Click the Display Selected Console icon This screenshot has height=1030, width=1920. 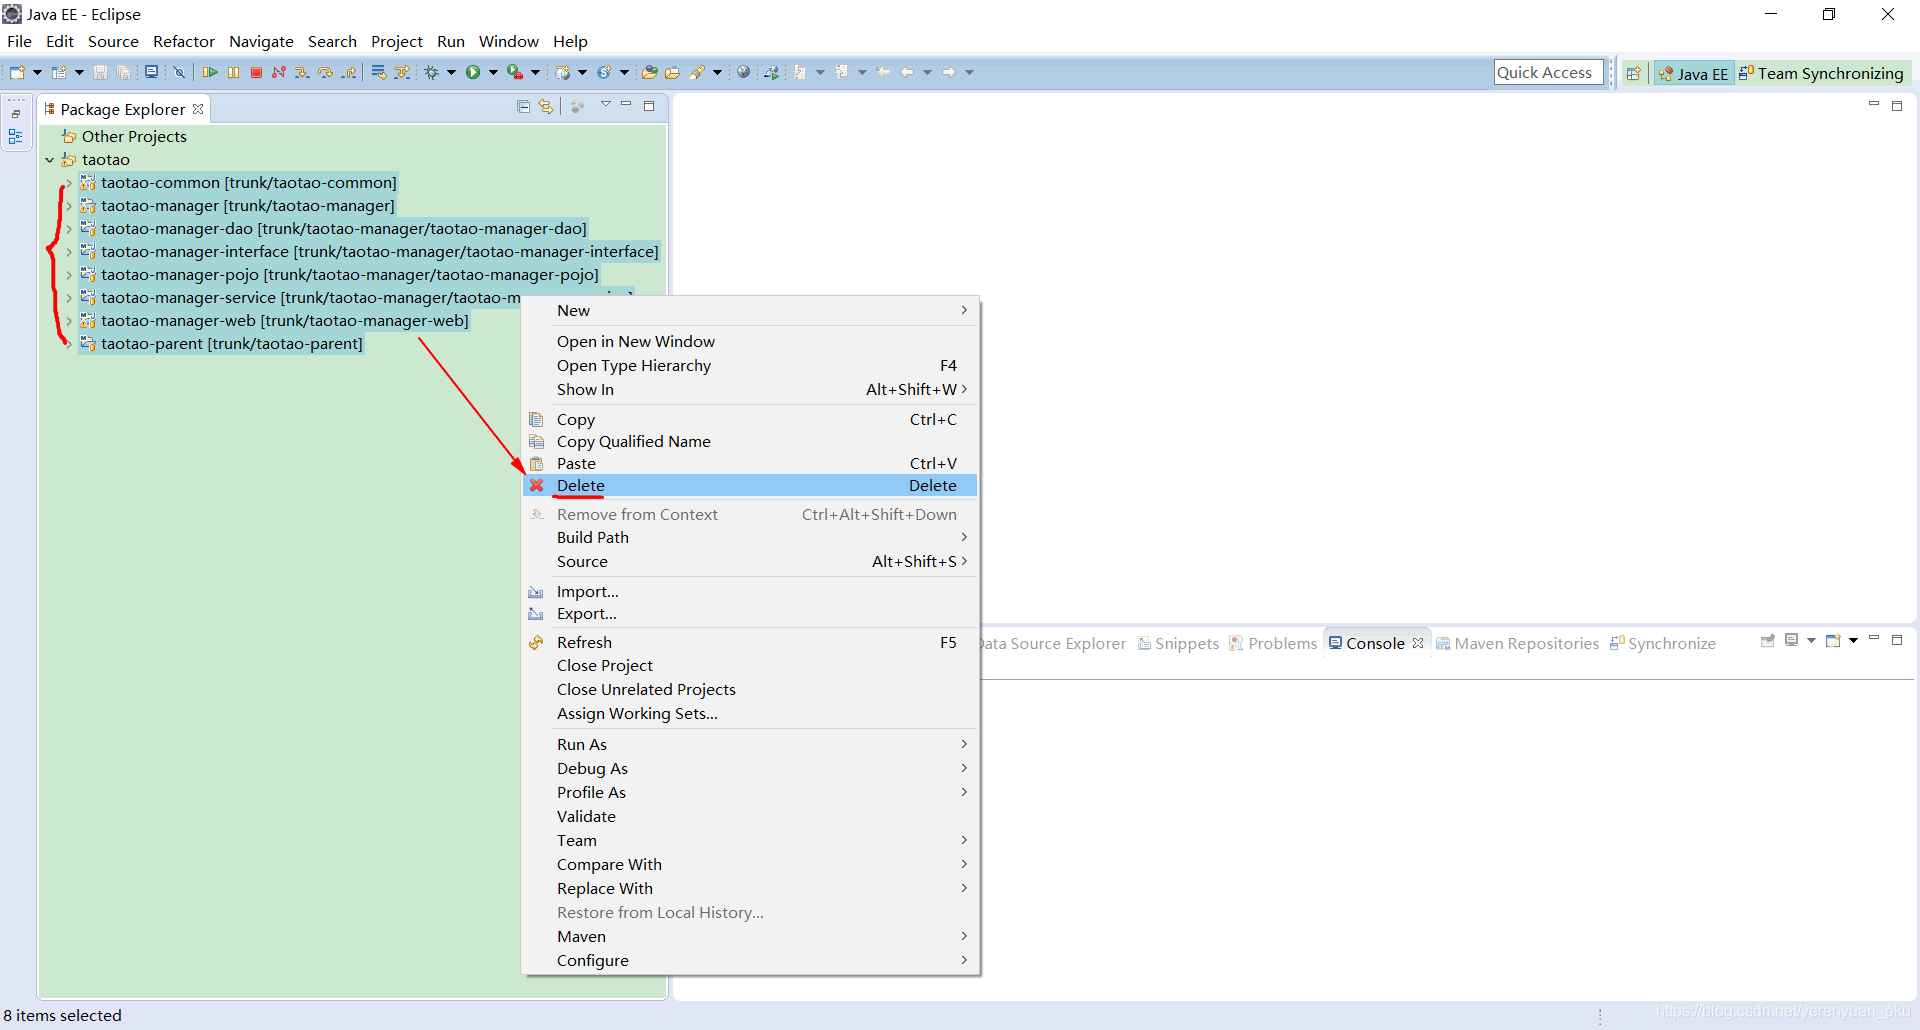[x=1791, y=640]
